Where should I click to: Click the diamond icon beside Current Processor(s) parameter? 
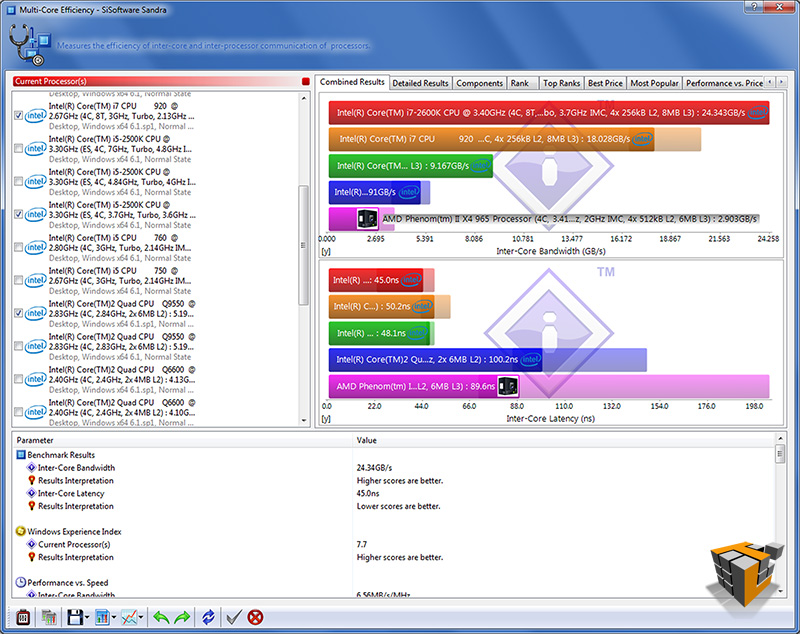coord(31,544)
